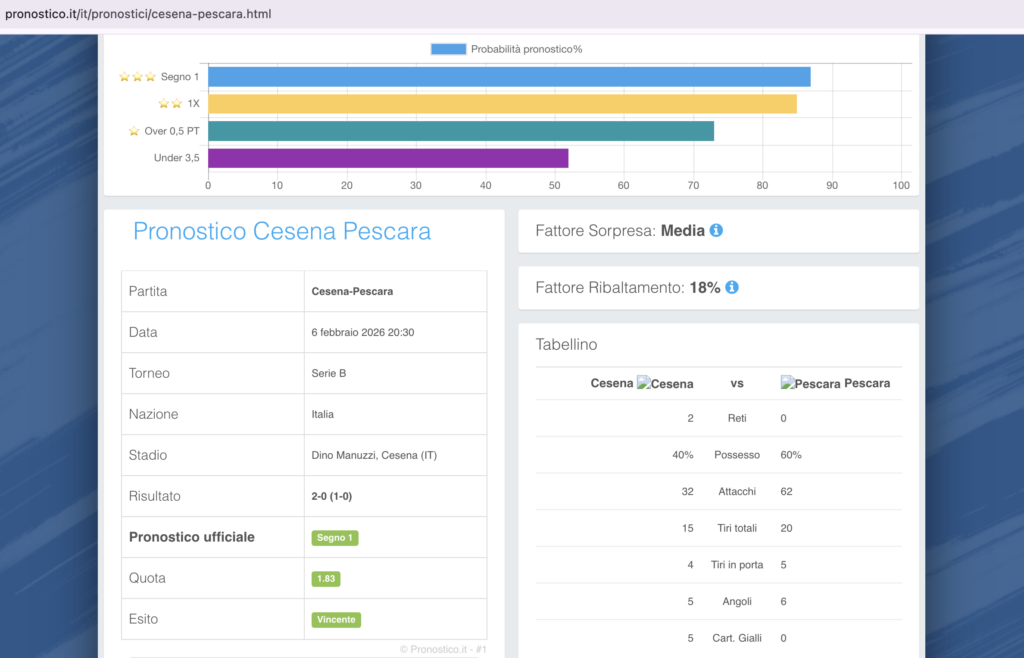Click the single star beside Over 0,5 PT
This screenshot has width=1024, height=658.
[x=134, y=131]
